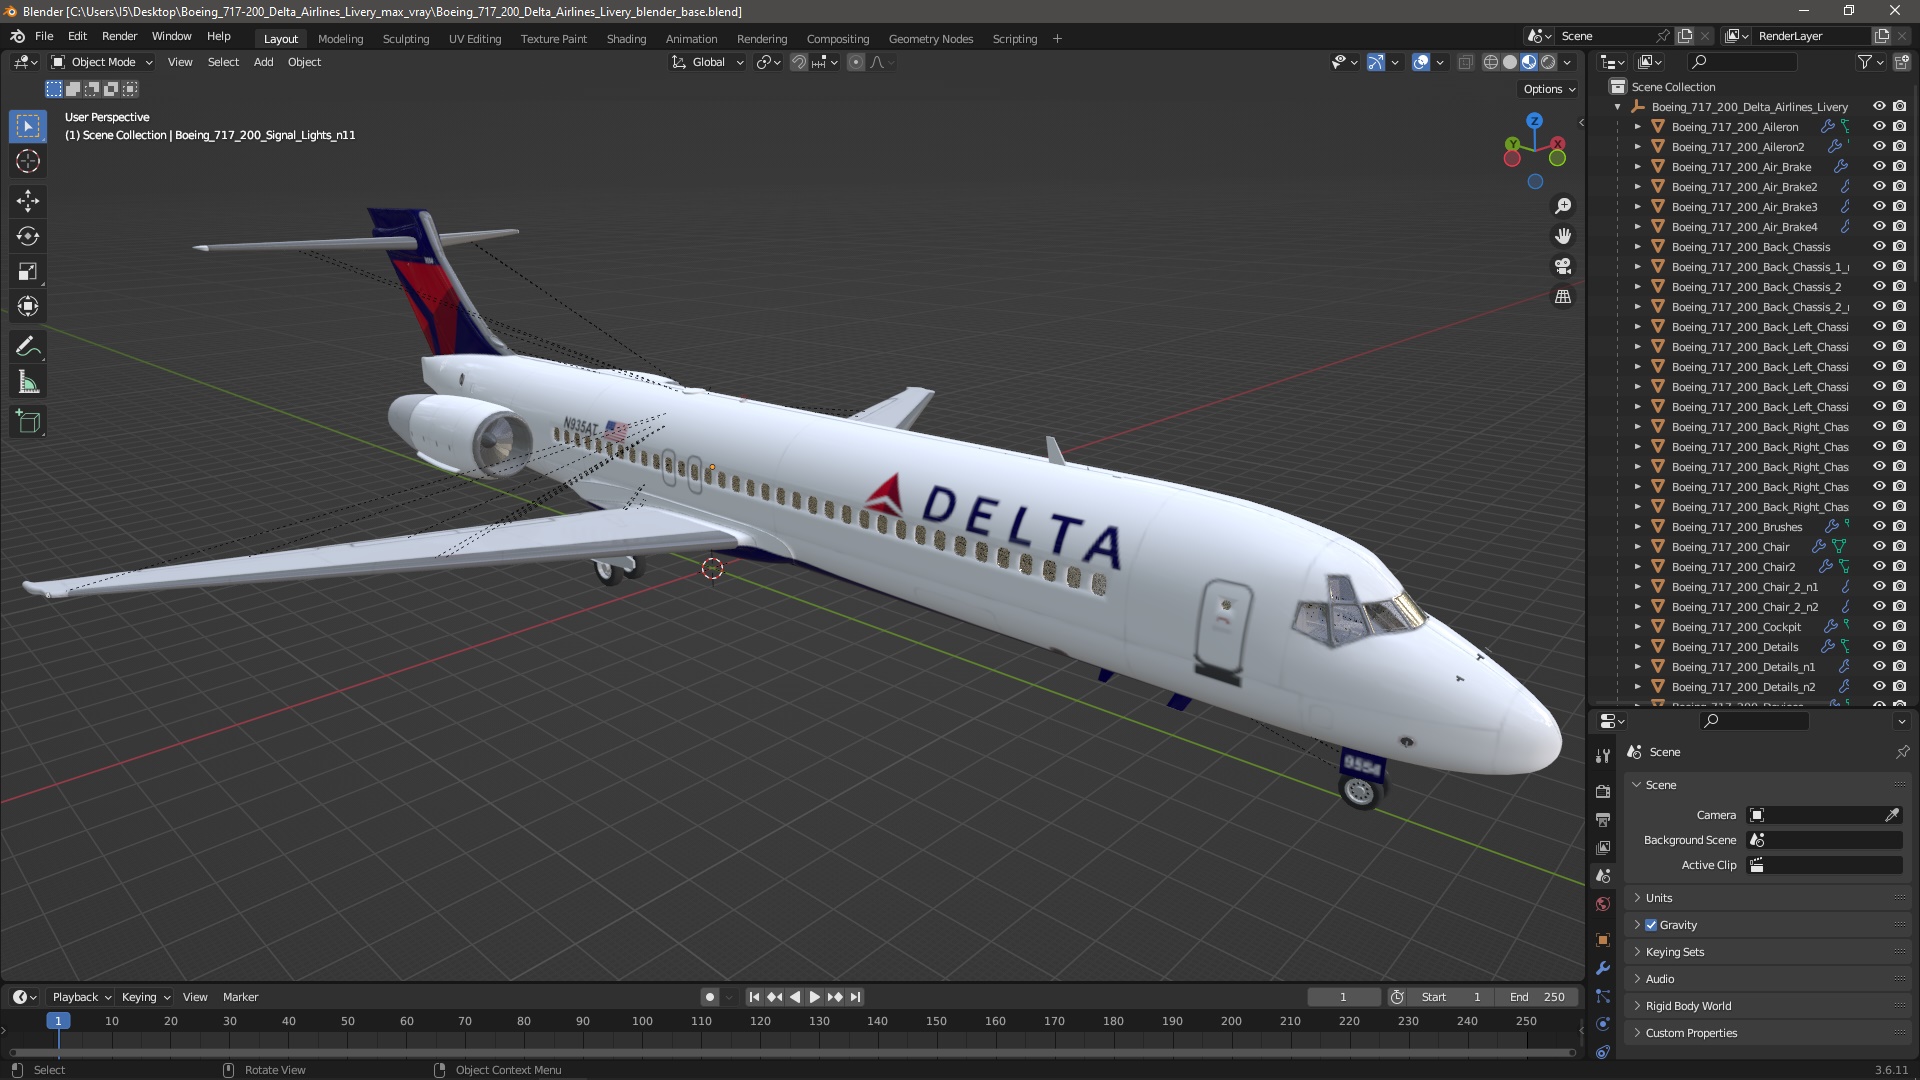This screenshot has height=1080, width=1920.
Task: Open the View Layer properties tab
Action: [1603, 847]
